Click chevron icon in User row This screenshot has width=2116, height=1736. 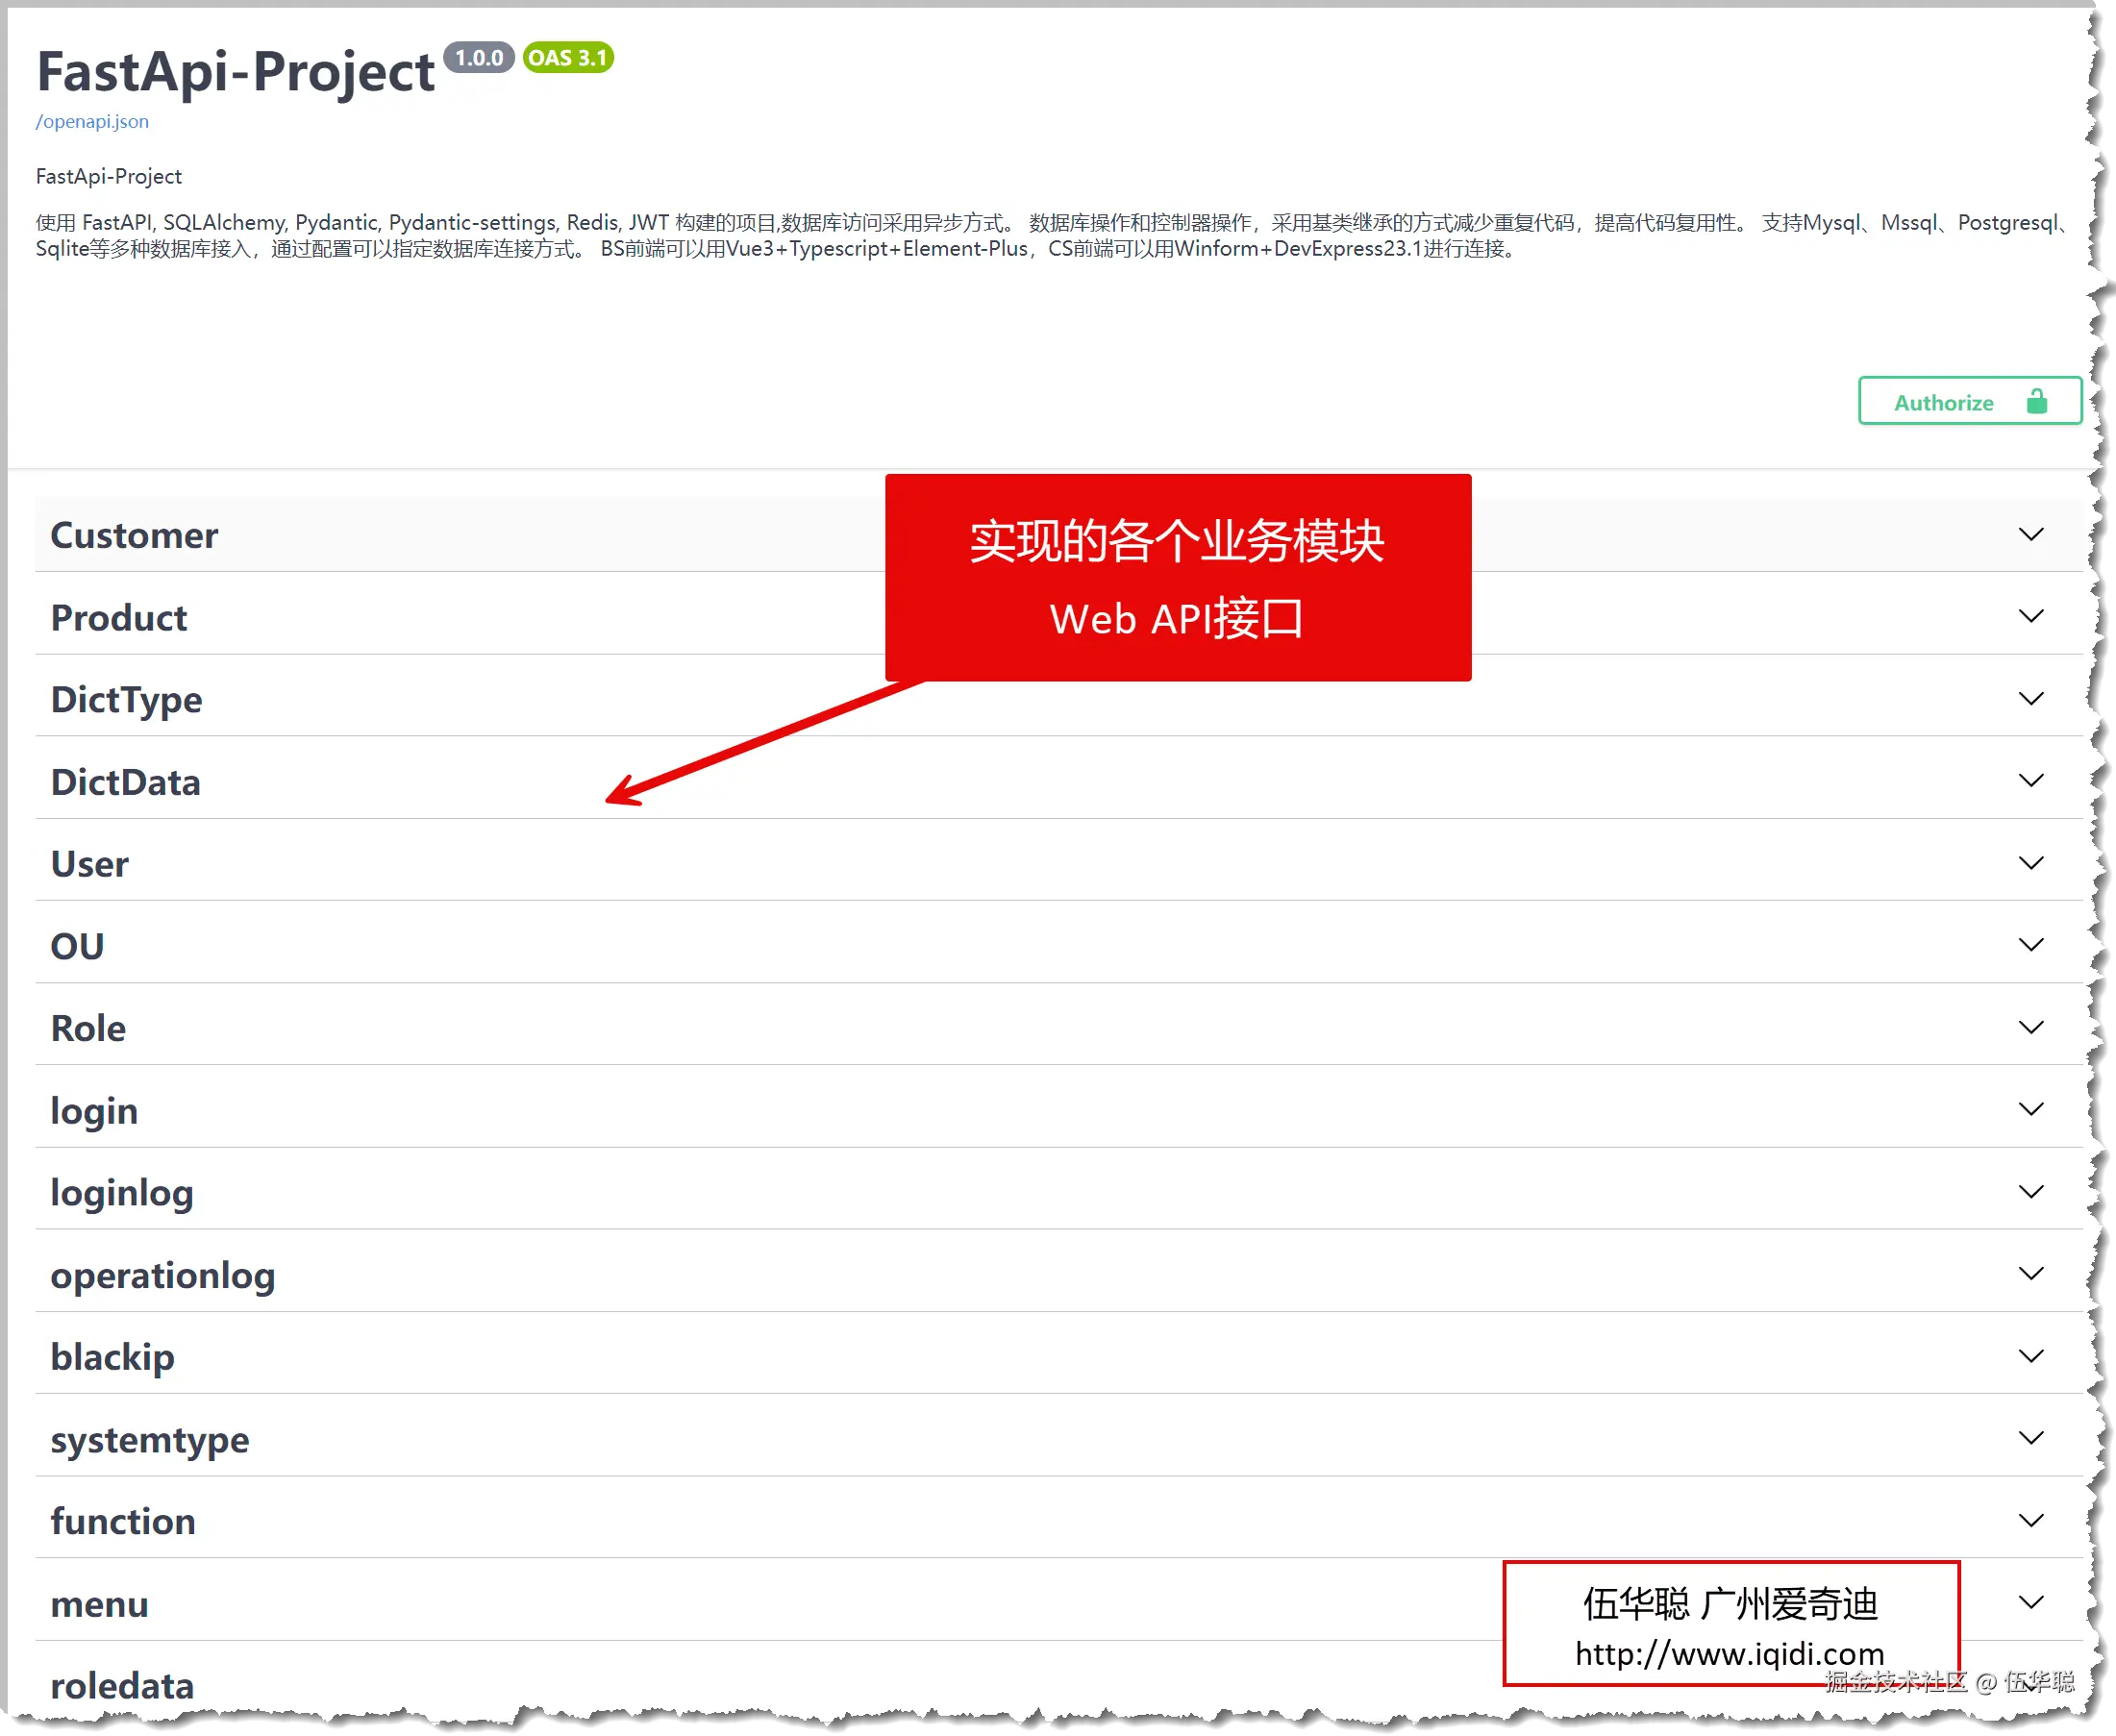[x=2030, y=863]
